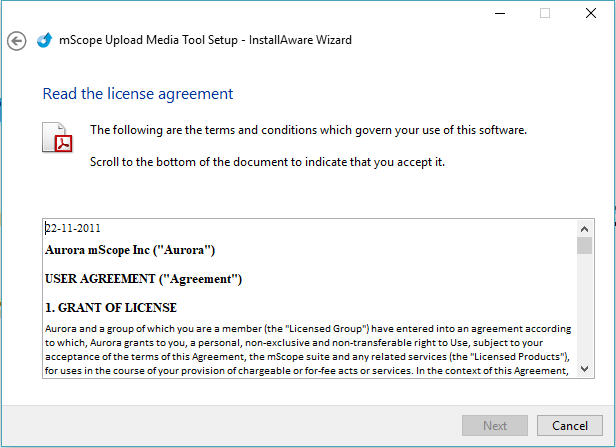Close the setup wizard window
This screenshot has height=448, width=616.
(591, 14)
